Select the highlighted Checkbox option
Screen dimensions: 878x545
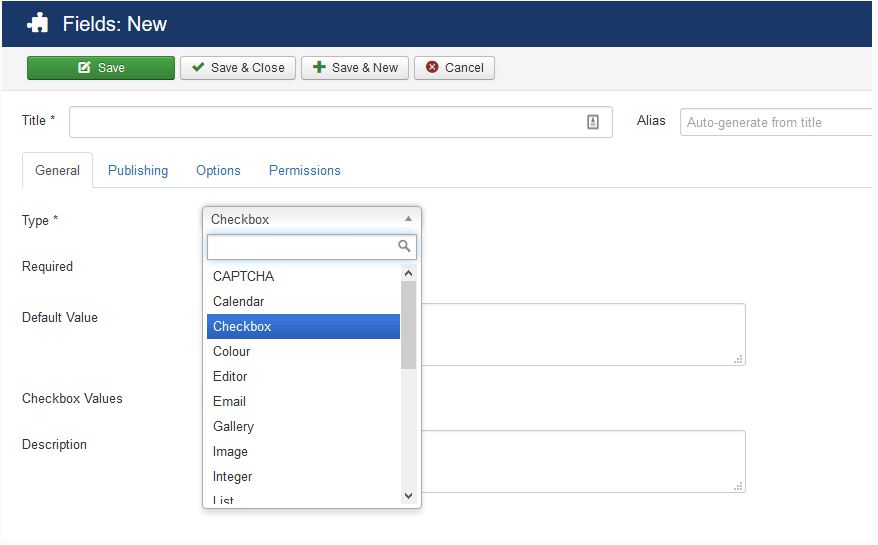303,327
